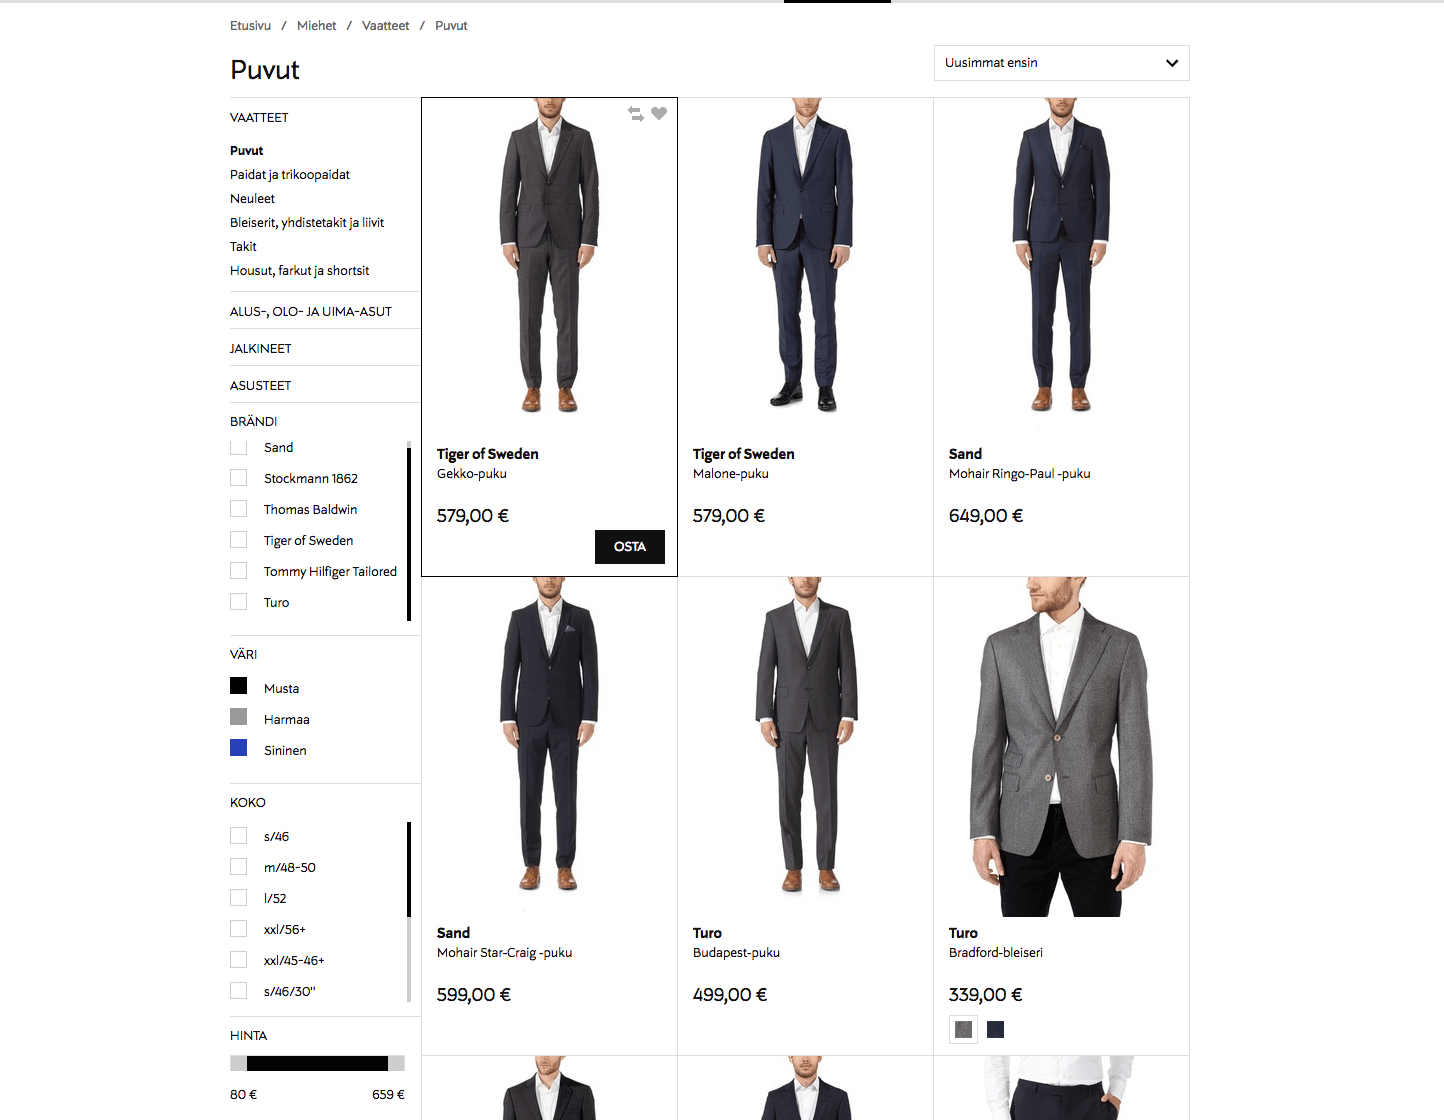The width and height of the screenshot is (1444, 1120).
Task: Collapse the VAATTEET section header
Action: (259, 118)
